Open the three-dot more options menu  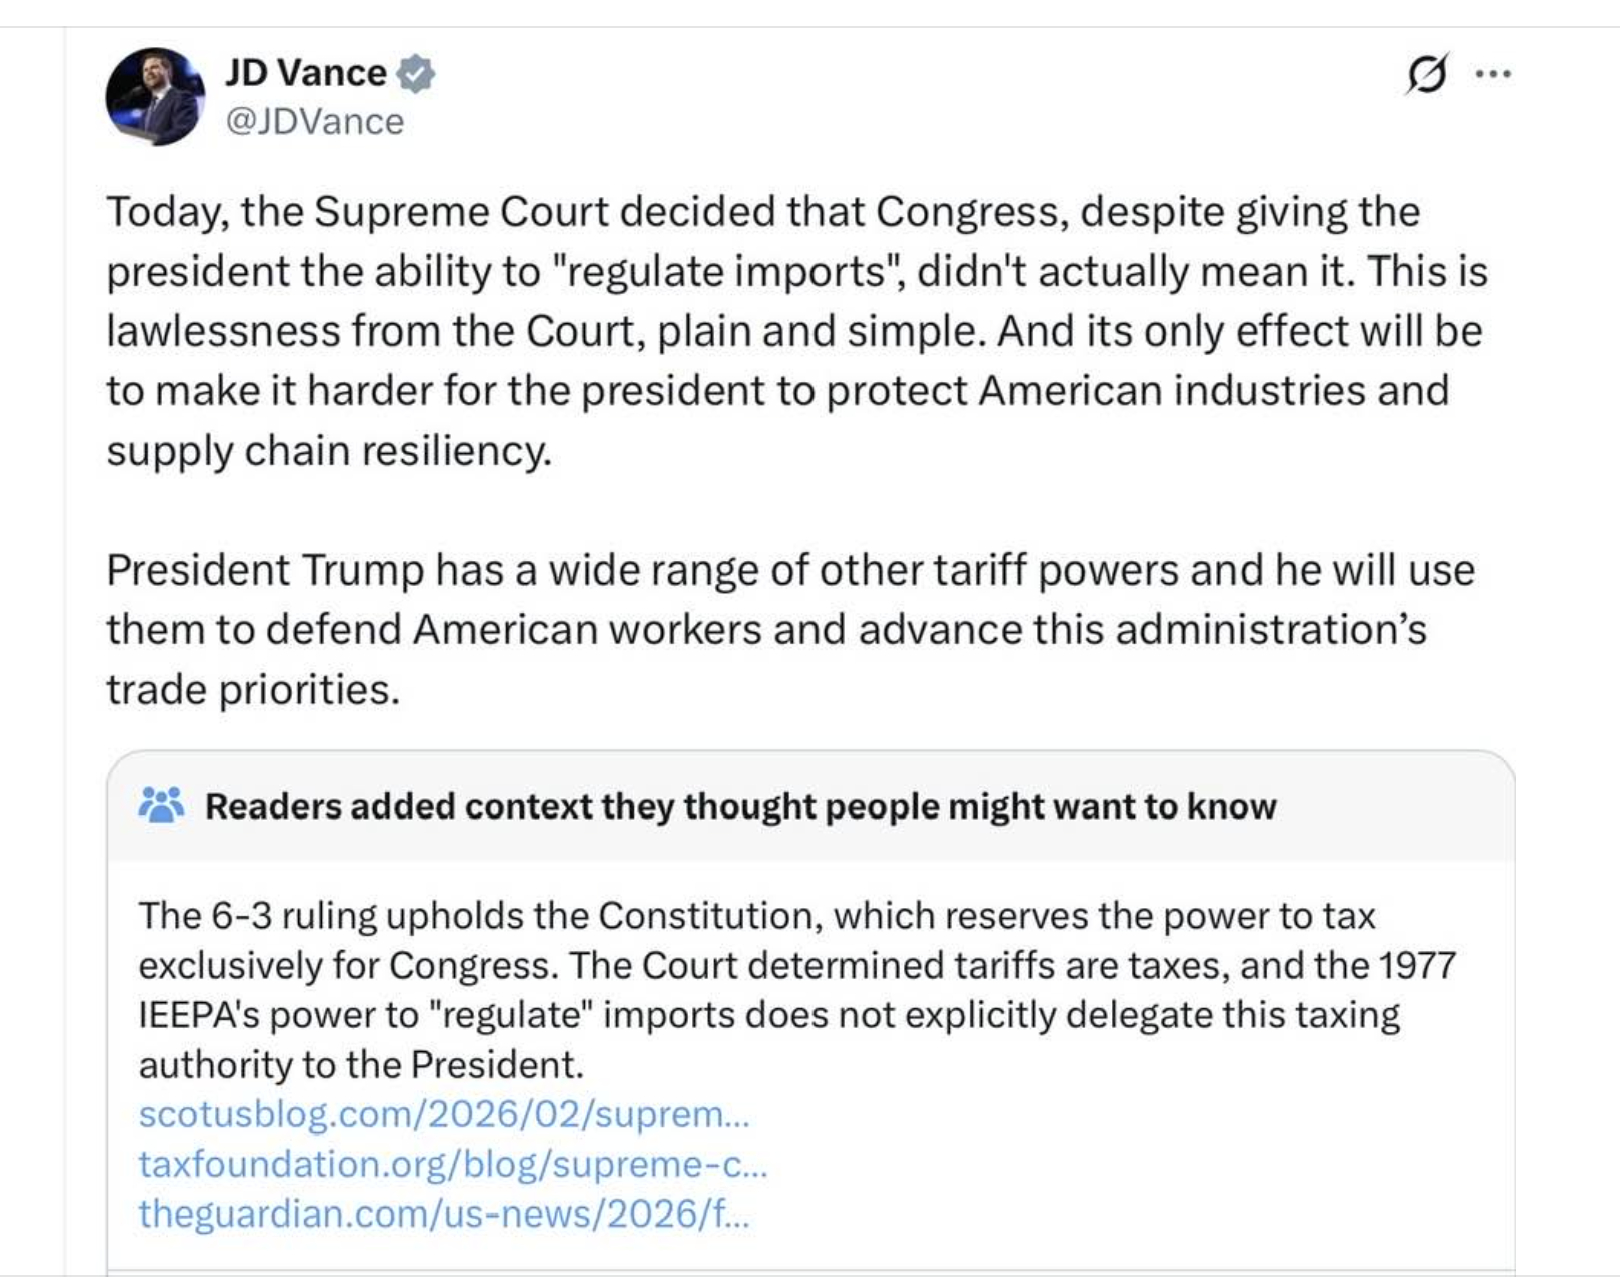(x=1494, y=73)
